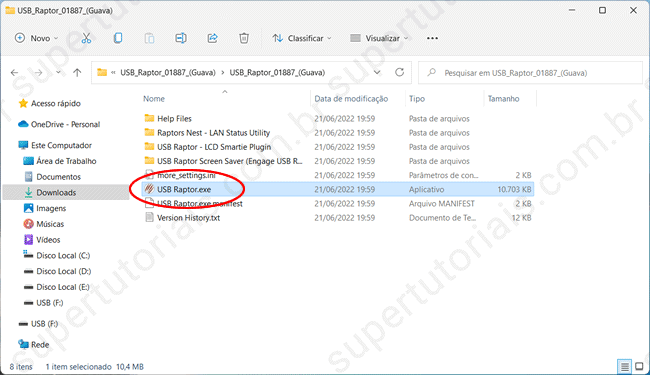Select the standalone USB (F:) entry above Rede
The image size is (650, 375).
(44, 324)
